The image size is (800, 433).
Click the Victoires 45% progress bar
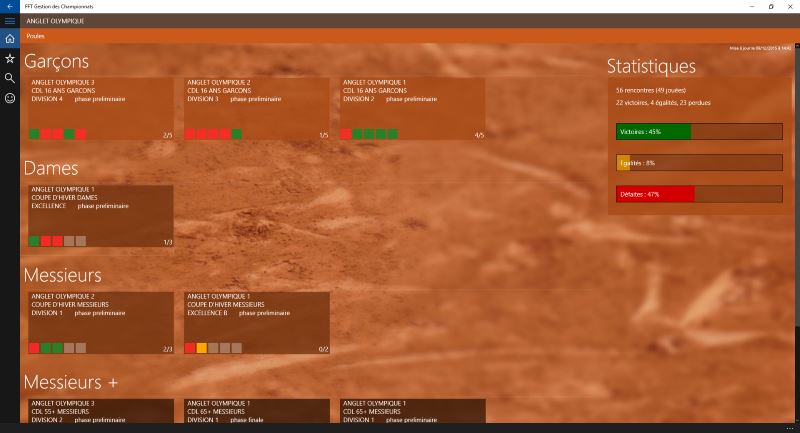tap(699, 132)
